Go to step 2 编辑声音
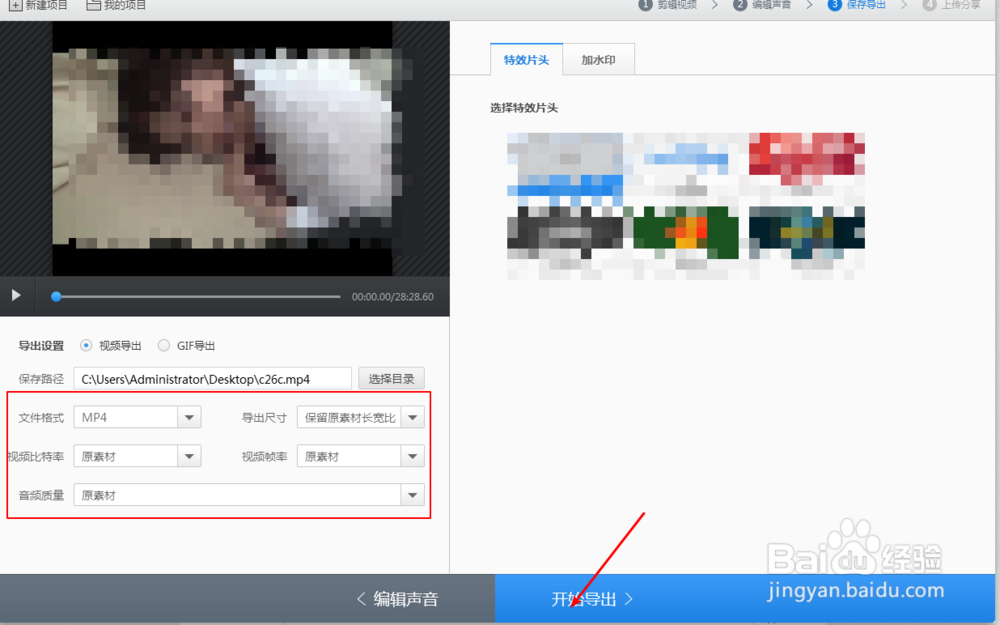 click(762, 5)
